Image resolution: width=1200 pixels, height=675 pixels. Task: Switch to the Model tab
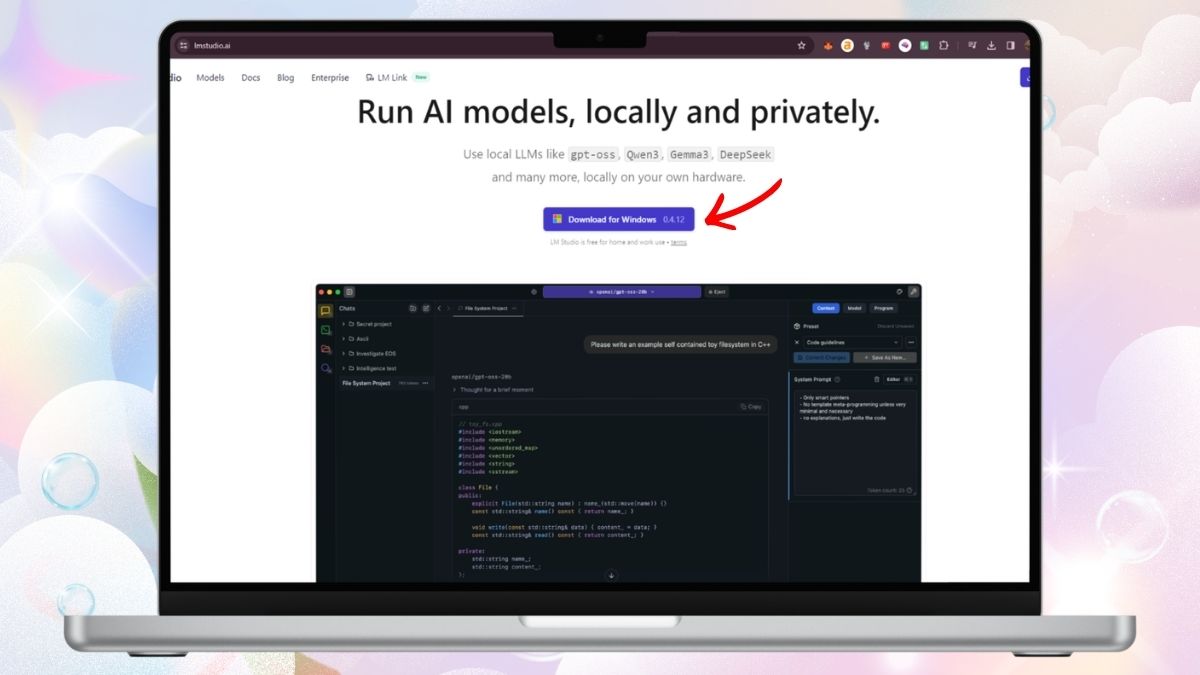[x=854, y=308]
